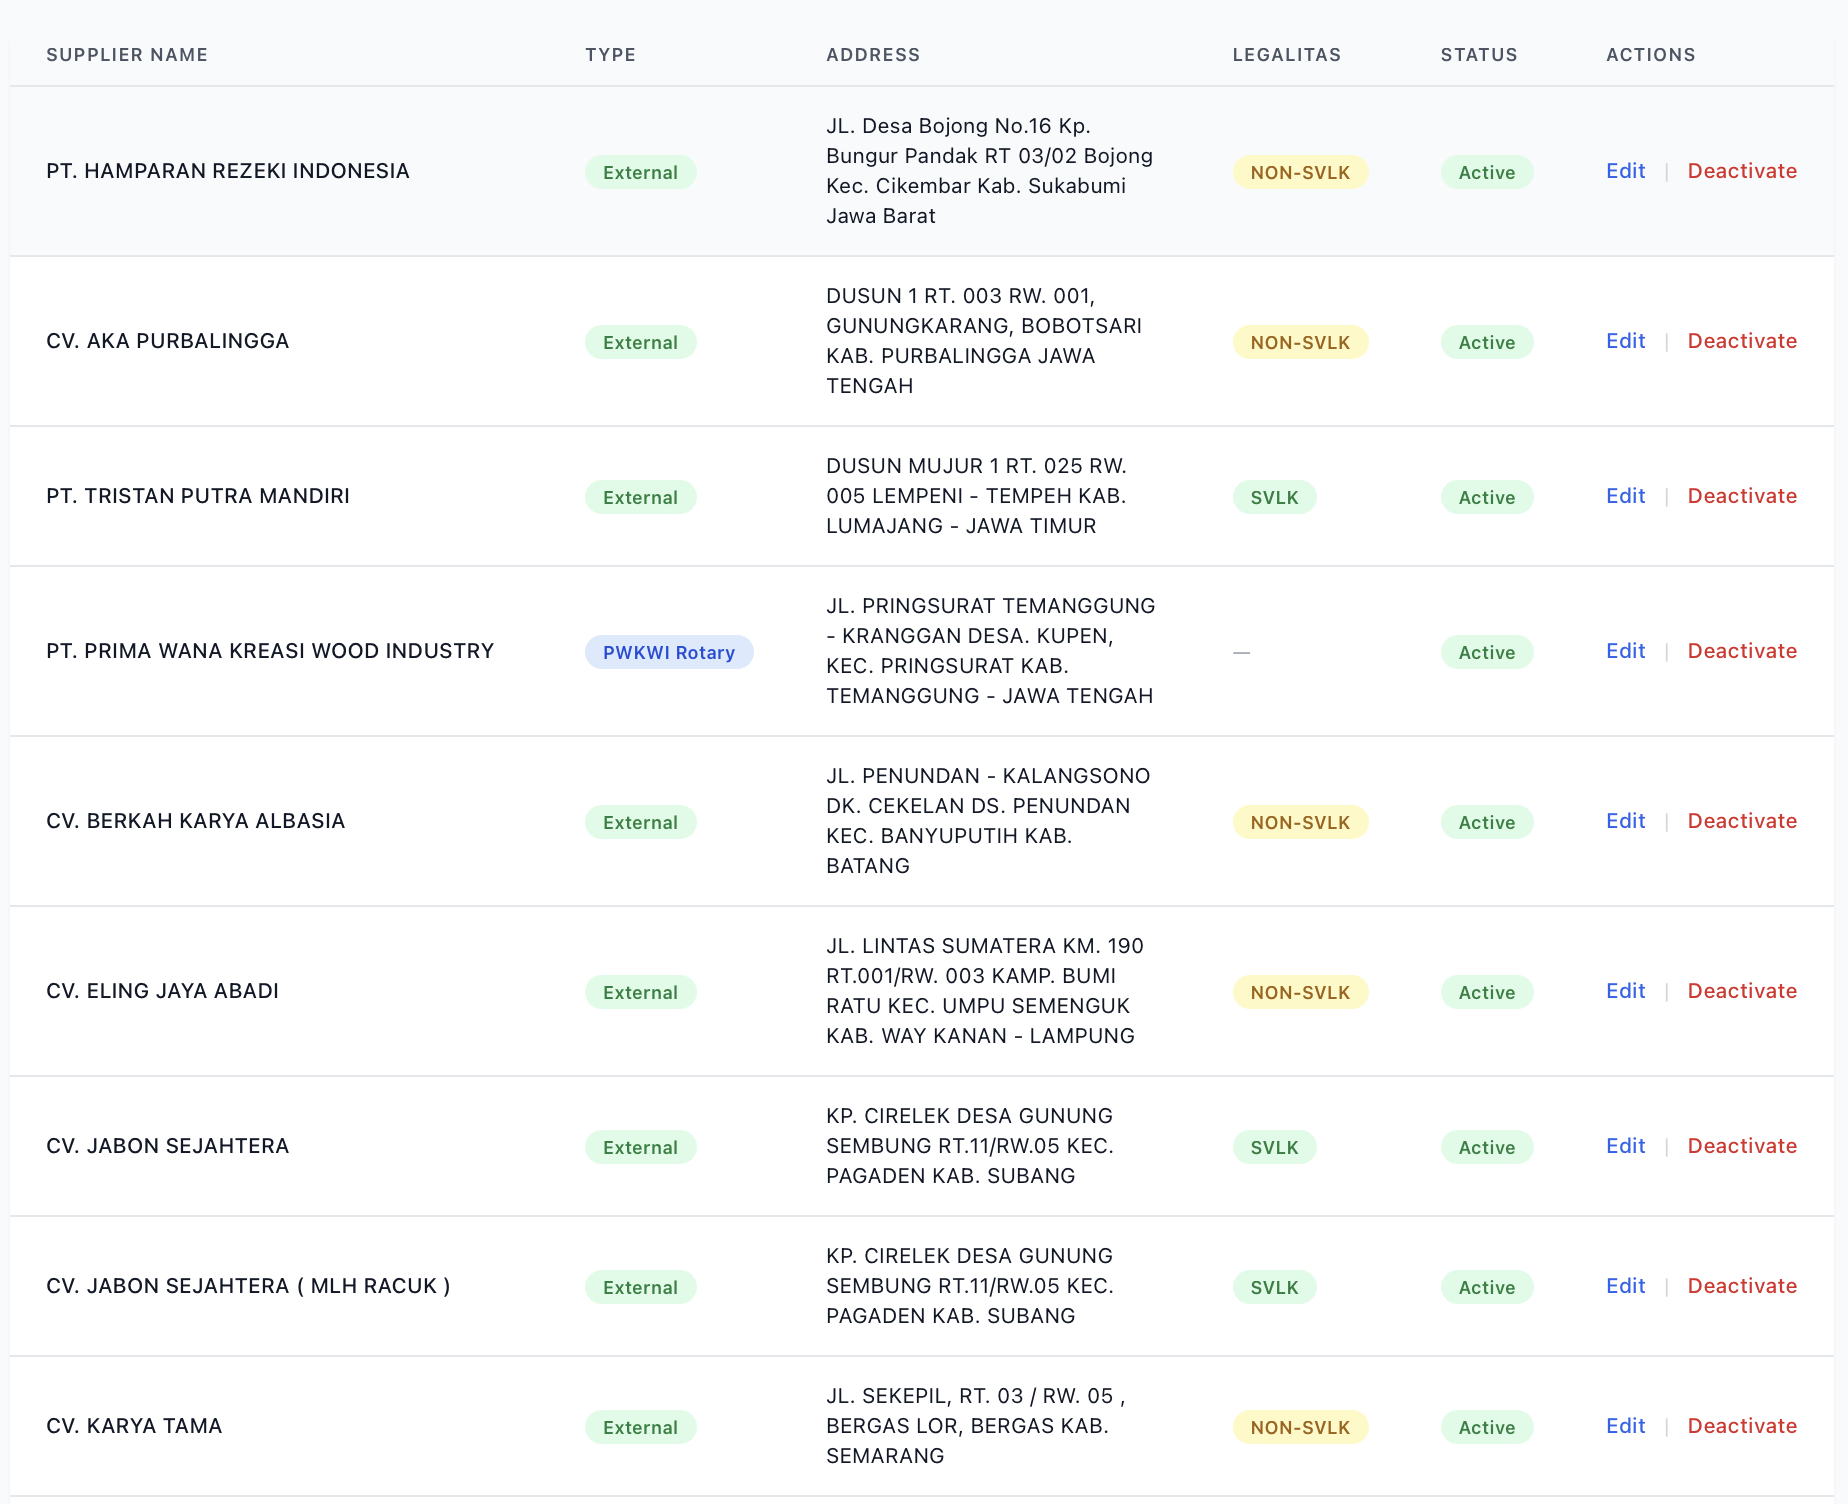Edit PT. HAMPARAN REZEKI INDONESIA supplier
Viewport: 1848px width, 1504px height.
(x=1625, y=171)
